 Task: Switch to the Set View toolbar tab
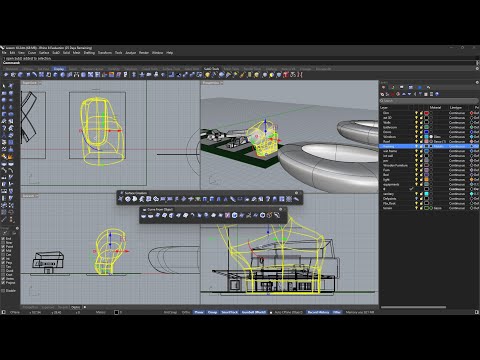coord(44,69)
